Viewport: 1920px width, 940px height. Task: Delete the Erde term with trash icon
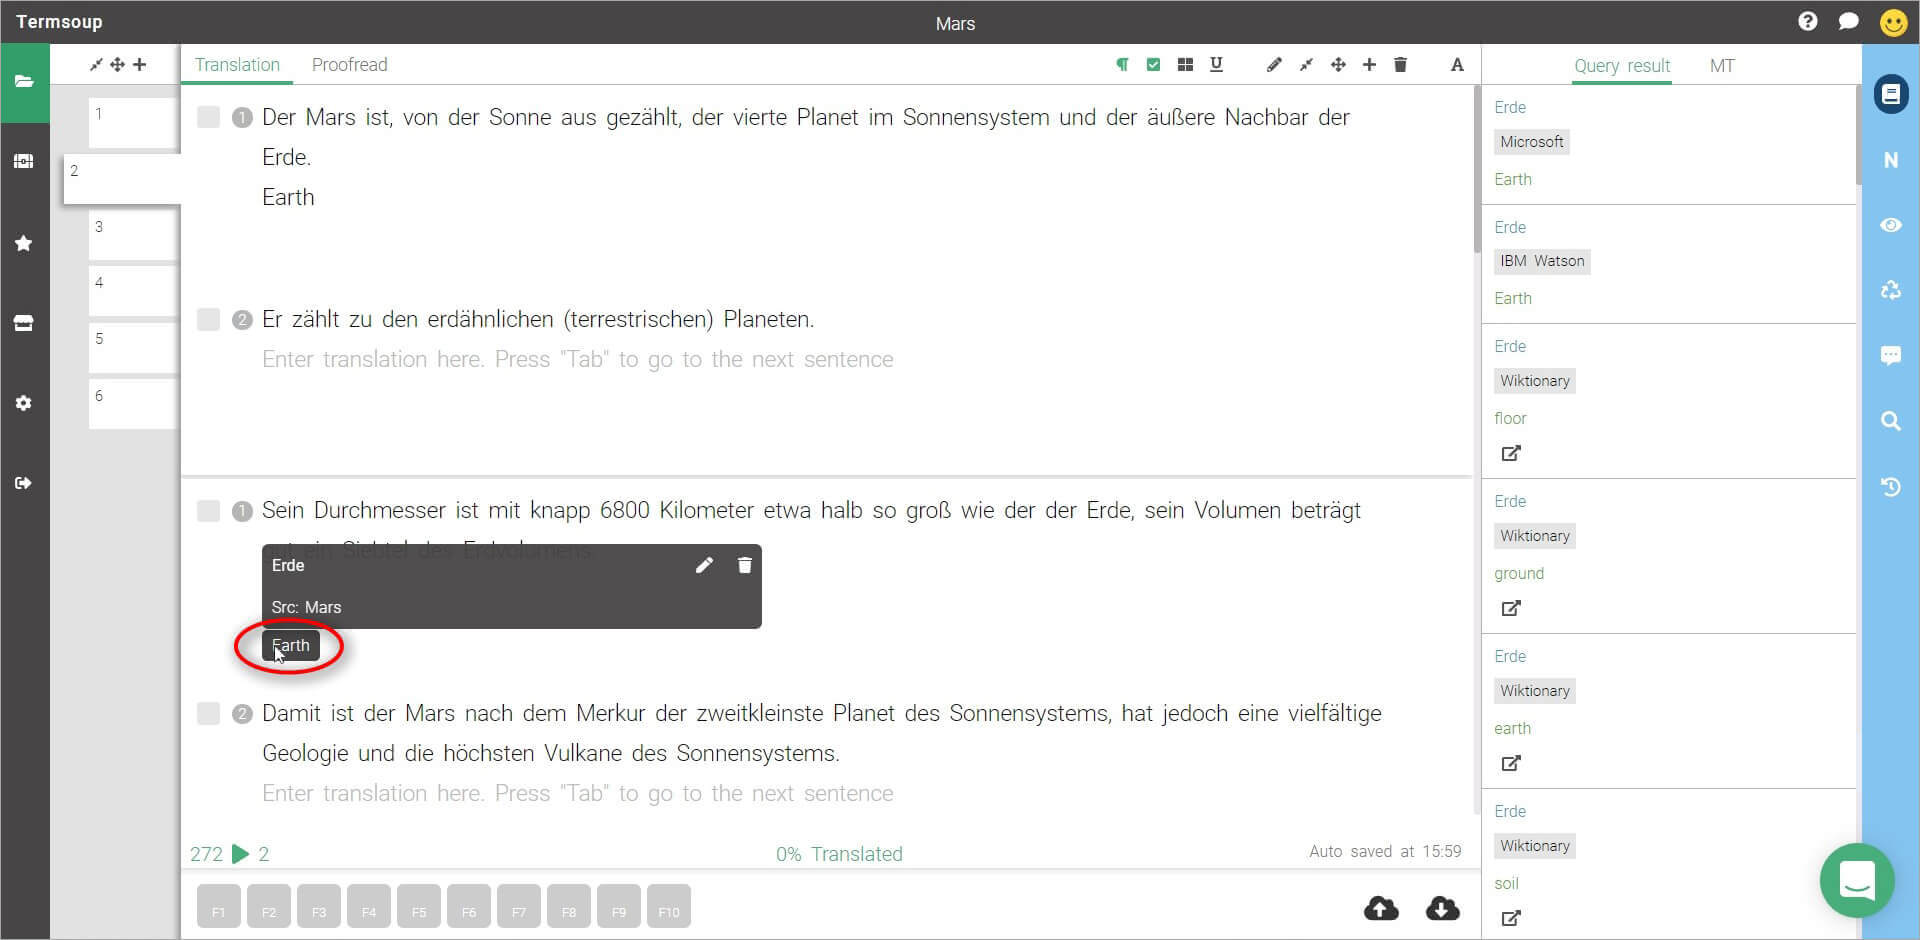744,565
